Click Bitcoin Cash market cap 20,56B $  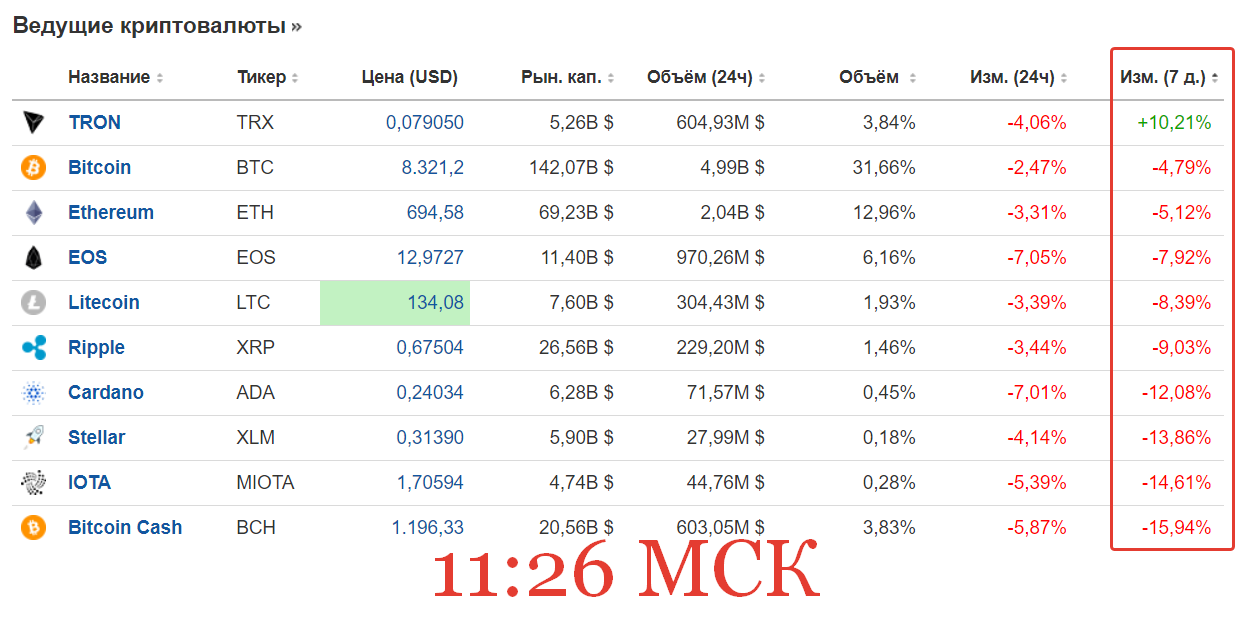576,528
